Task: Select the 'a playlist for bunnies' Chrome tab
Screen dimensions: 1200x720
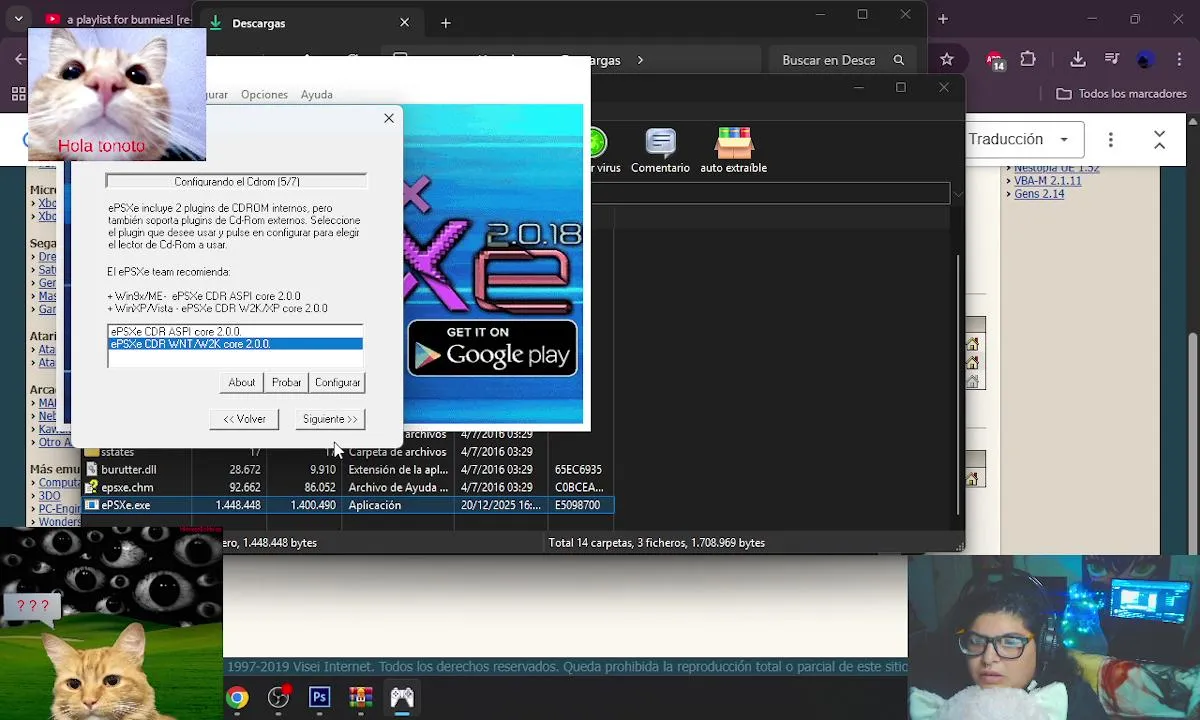Action: click(118, 19)
